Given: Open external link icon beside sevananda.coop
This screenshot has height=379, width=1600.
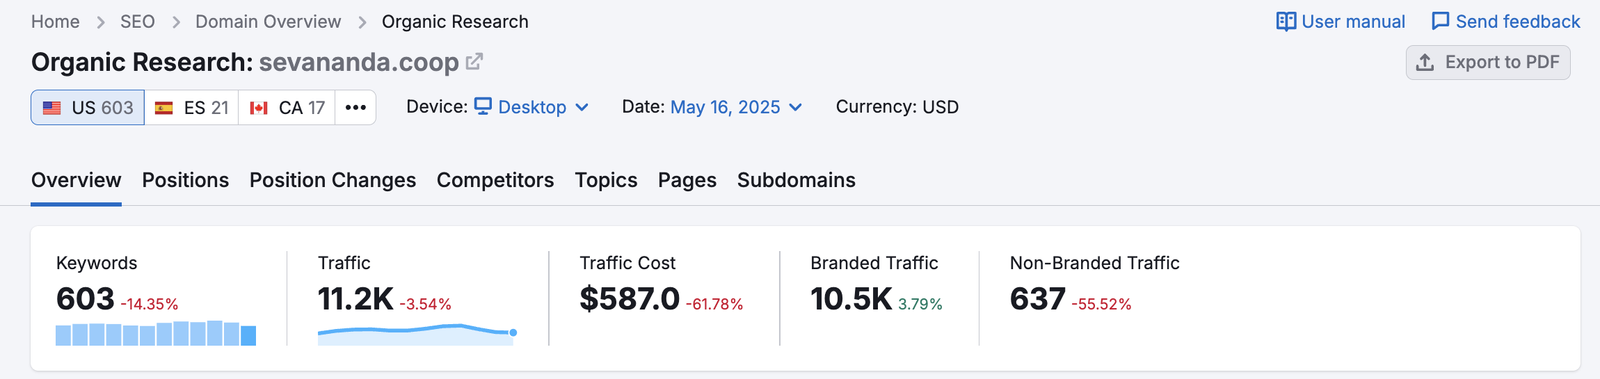Looking at the screenshot, I should [x=474, y=62].
